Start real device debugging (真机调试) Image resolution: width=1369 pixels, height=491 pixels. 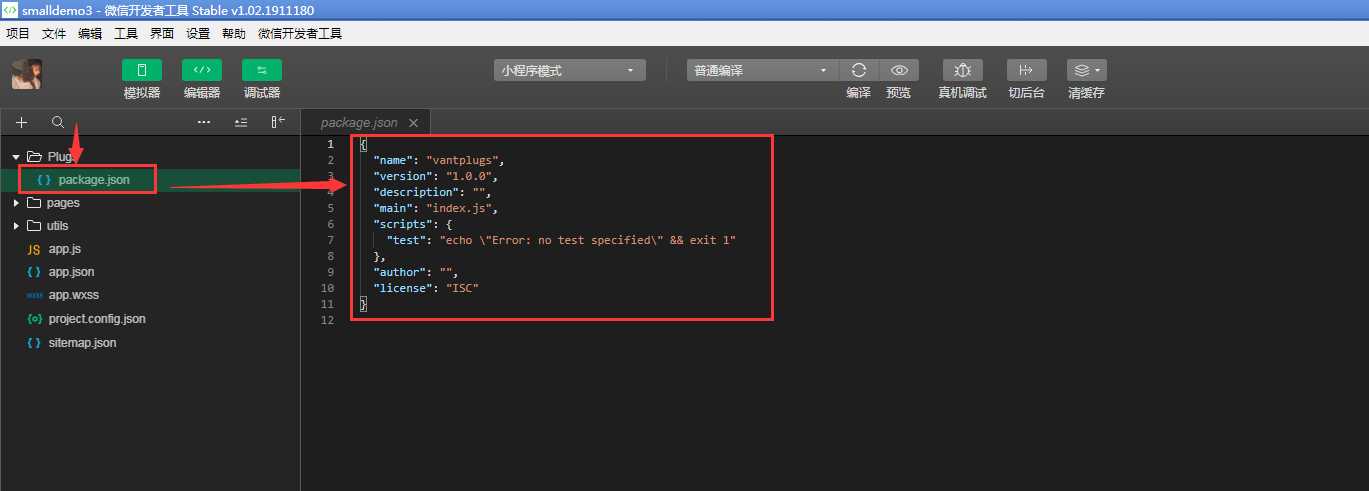point(963,70)
